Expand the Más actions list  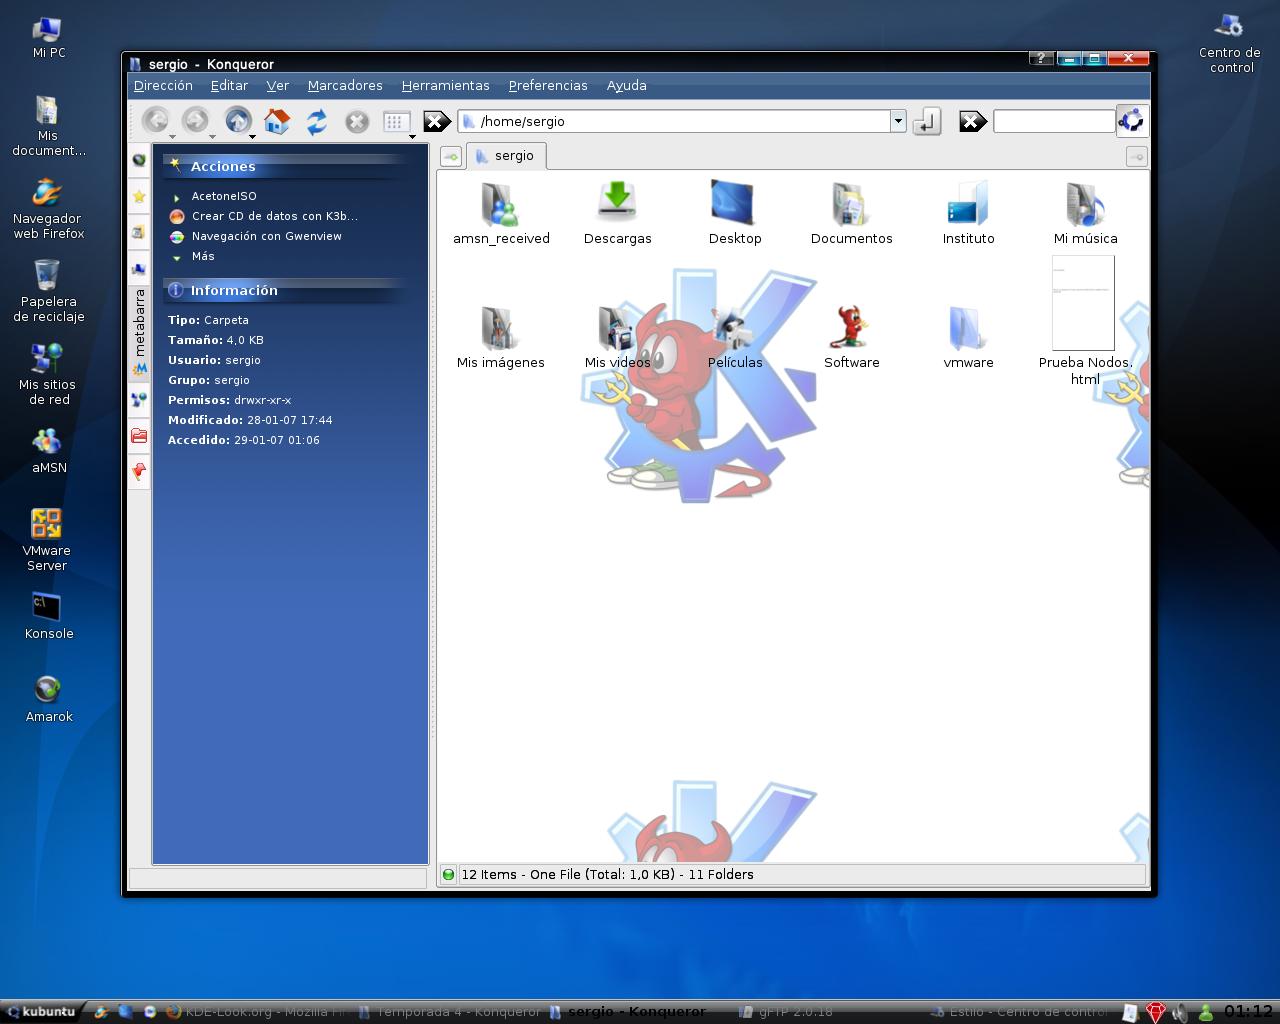[x=203, y=257]
